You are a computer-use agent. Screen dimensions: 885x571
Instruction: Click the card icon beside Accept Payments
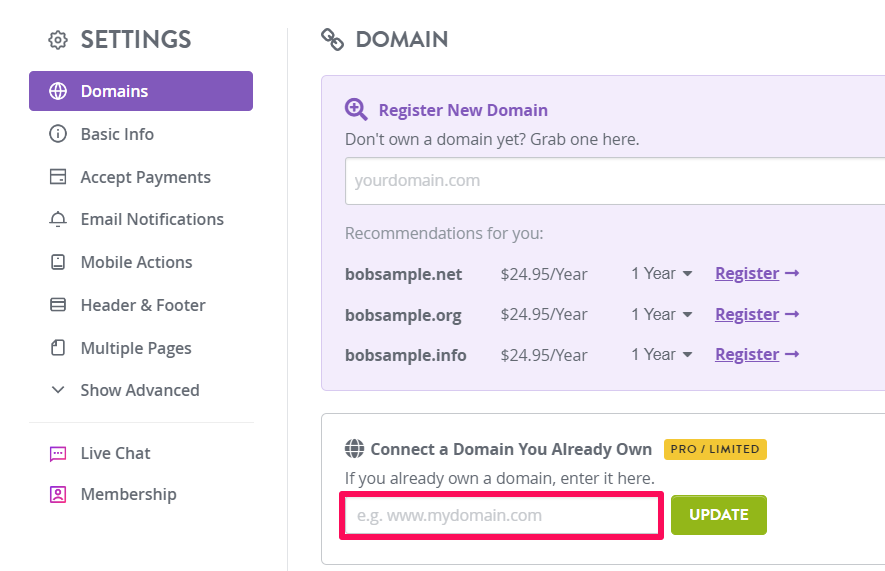[x=58, y=177]
